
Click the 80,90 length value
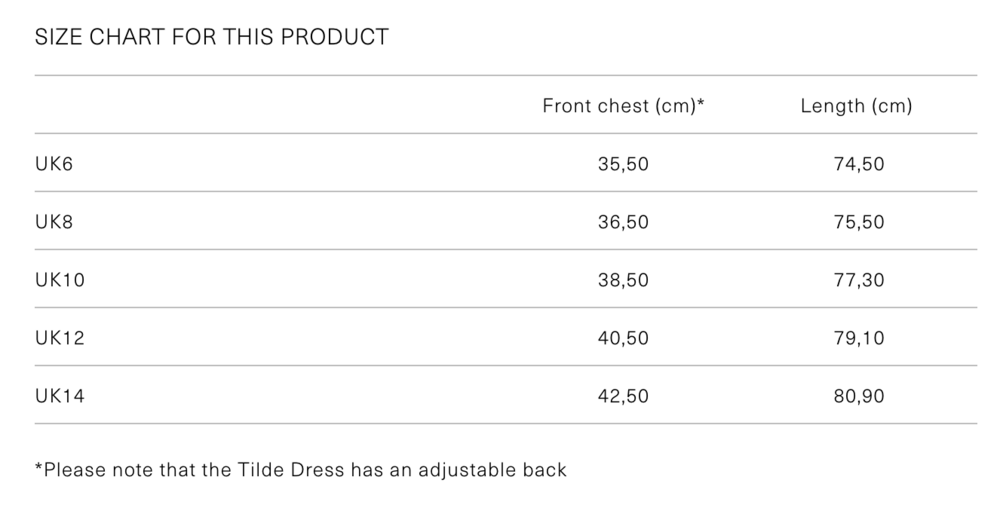(x=859, y=396)
